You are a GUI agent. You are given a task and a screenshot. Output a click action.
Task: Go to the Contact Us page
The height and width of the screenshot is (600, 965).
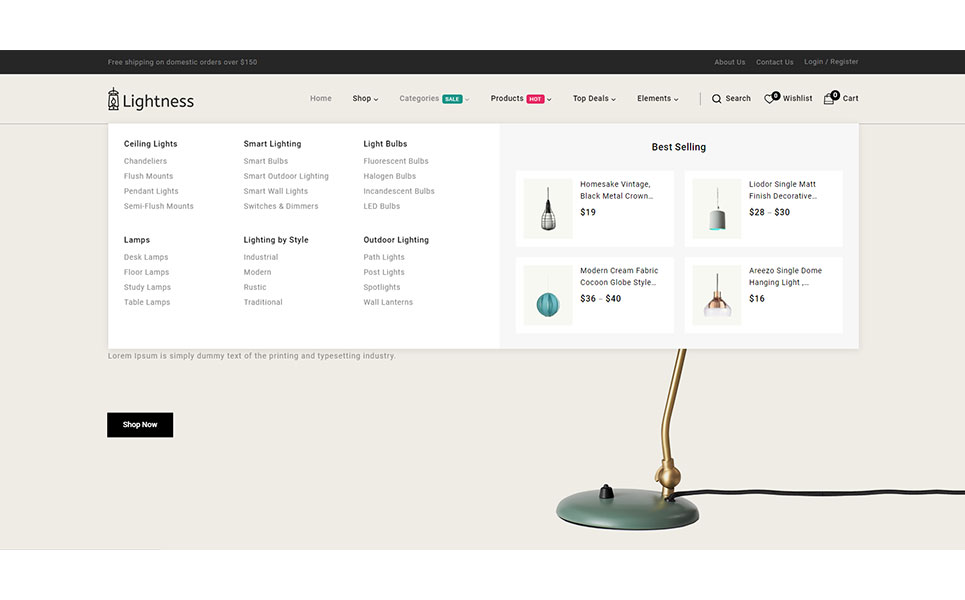click(774, 62)
